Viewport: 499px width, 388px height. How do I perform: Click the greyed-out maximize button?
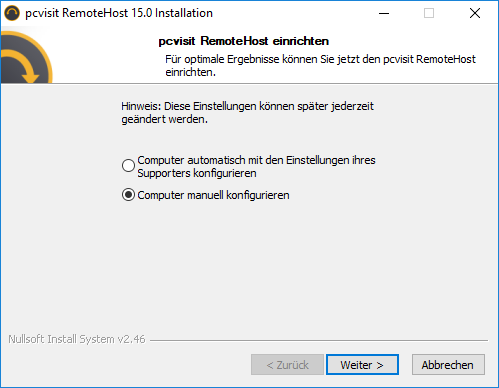pos(429,13)
